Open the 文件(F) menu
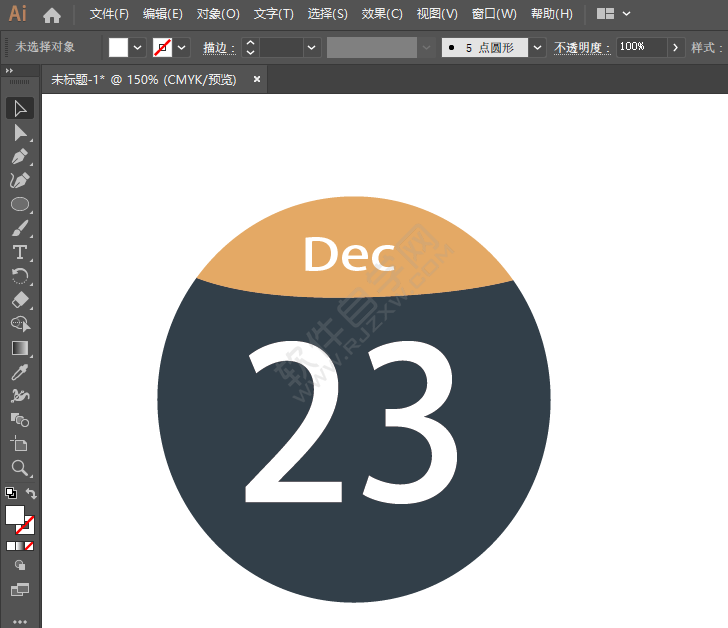Screen dimensions: 728x628 pyautogui.click(x=109, y=14)
